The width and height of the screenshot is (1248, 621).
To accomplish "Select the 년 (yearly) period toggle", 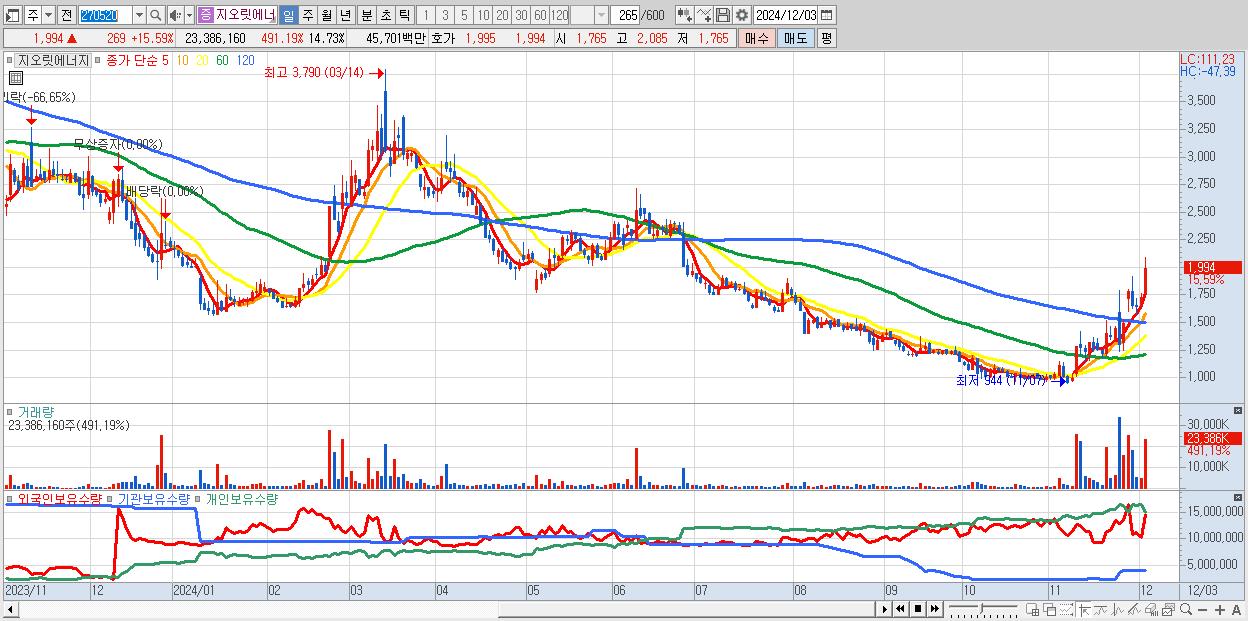I will 345,15.
